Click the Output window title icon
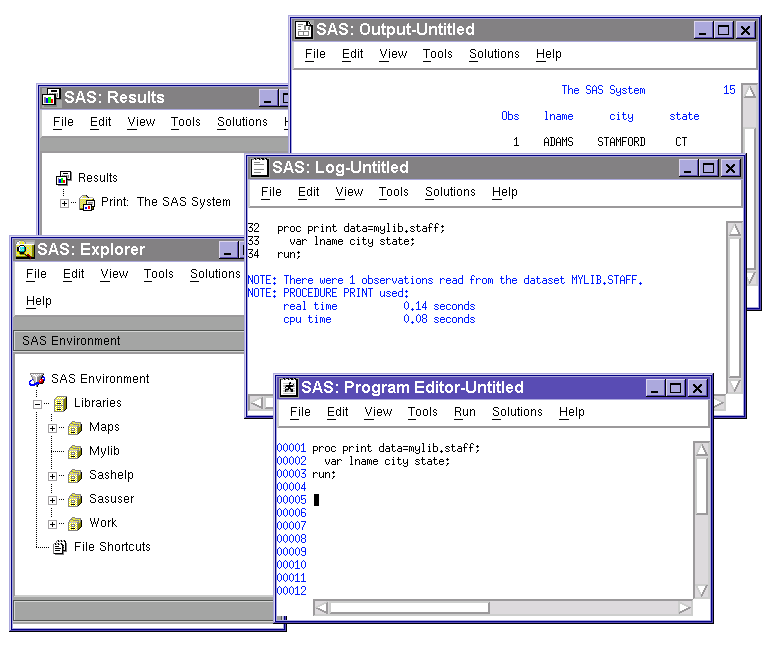Image resolution: width=767 pixels, height=649 pixels. pos(303,29)
